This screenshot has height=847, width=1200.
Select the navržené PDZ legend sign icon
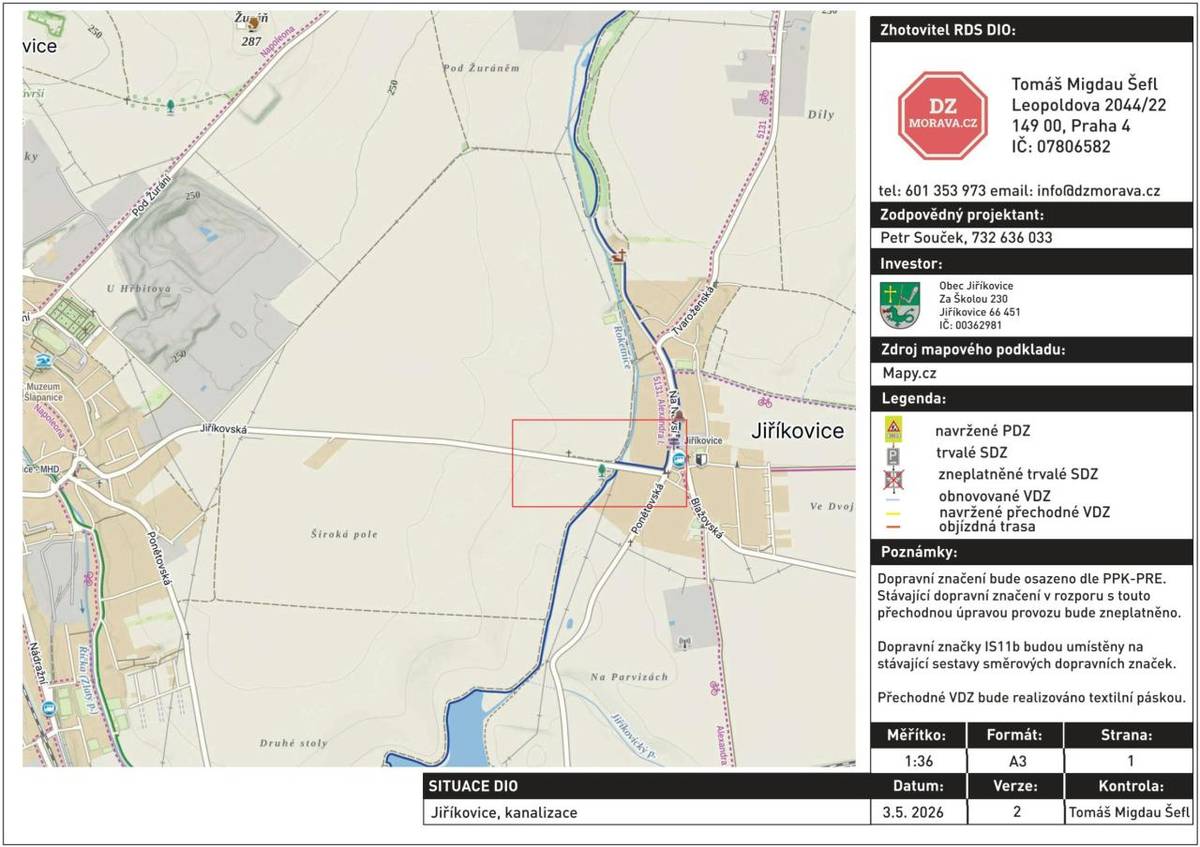(893, 430)
